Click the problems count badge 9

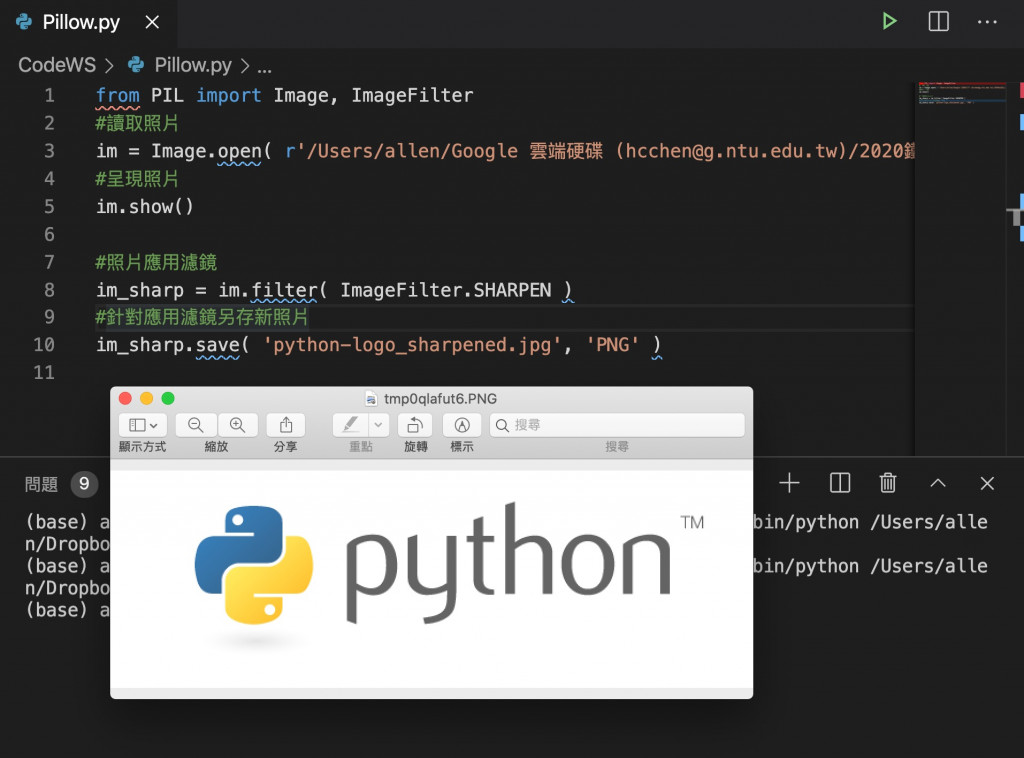84,484
